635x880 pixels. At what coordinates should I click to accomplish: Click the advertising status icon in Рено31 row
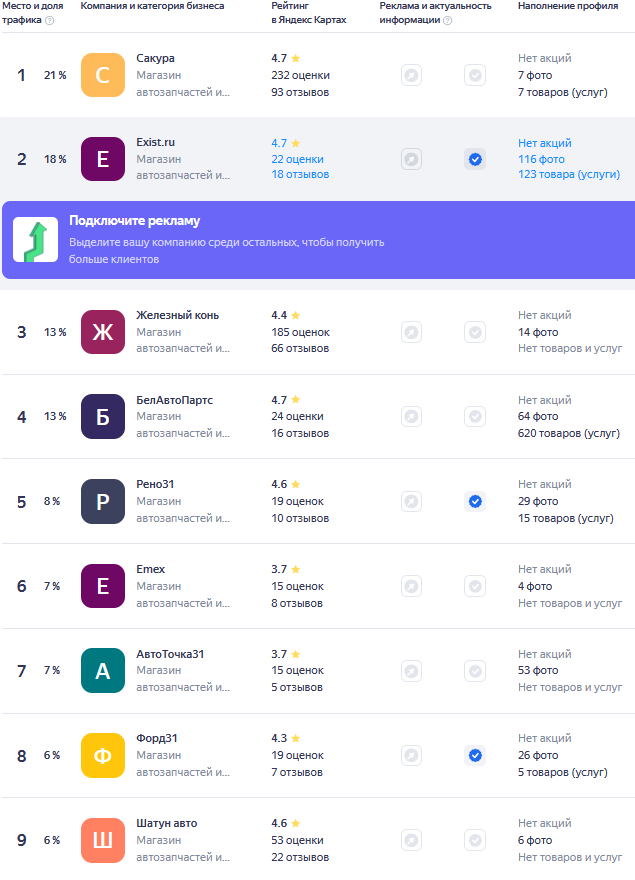(411, 501)
